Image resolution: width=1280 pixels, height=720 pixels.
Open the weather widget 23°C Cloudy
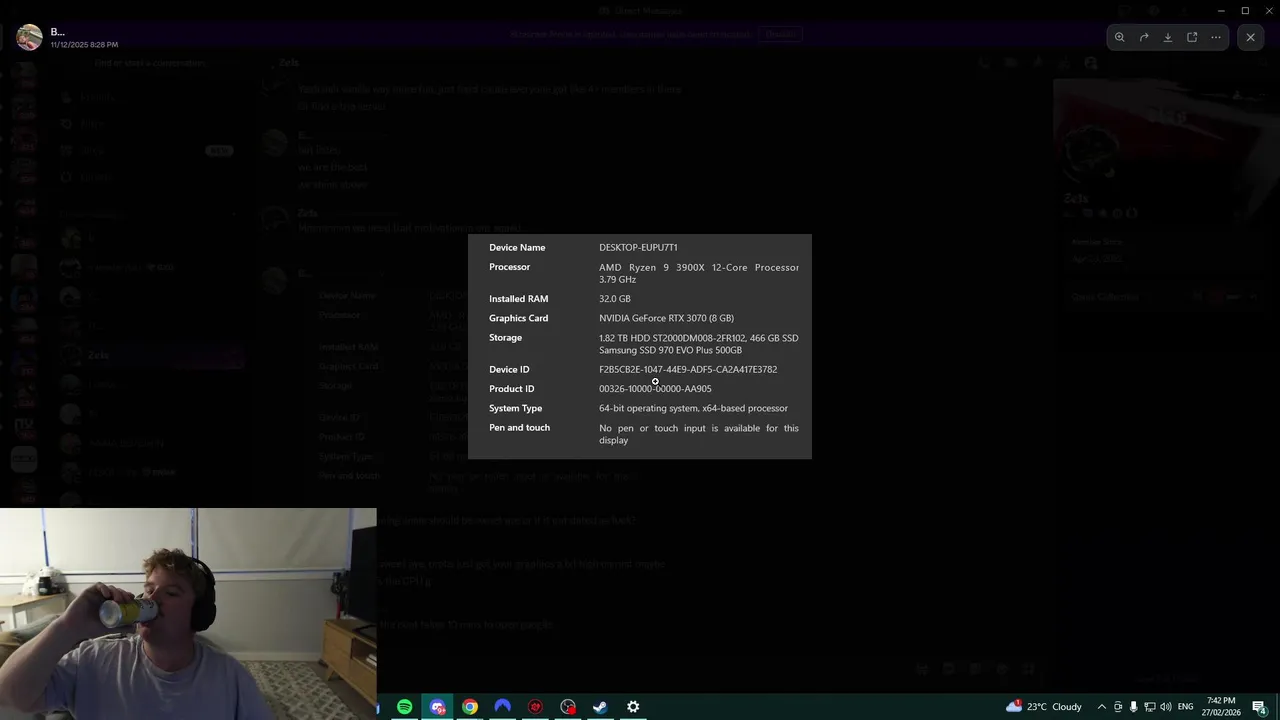pyautogui.click(x=1044, y=707)
